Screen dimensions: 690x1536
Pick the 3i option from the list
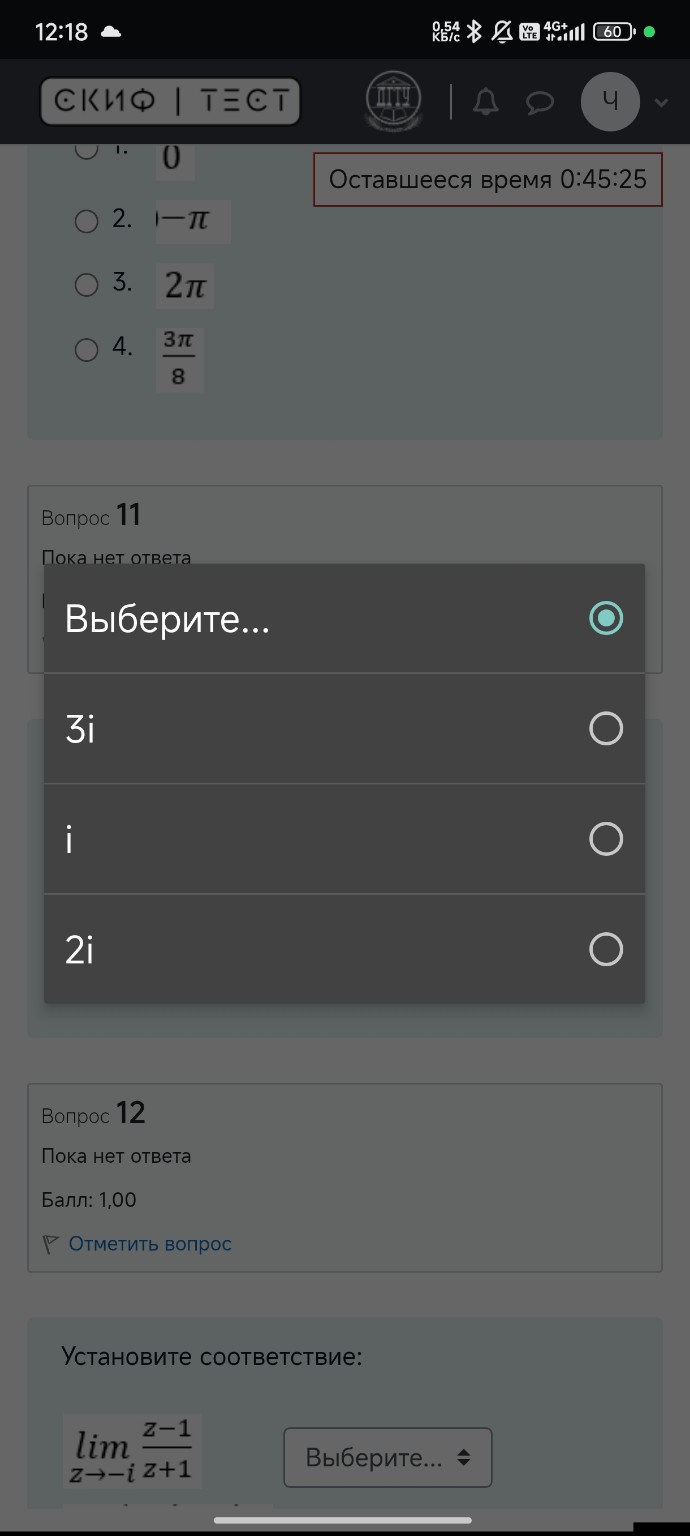point(344,729)
